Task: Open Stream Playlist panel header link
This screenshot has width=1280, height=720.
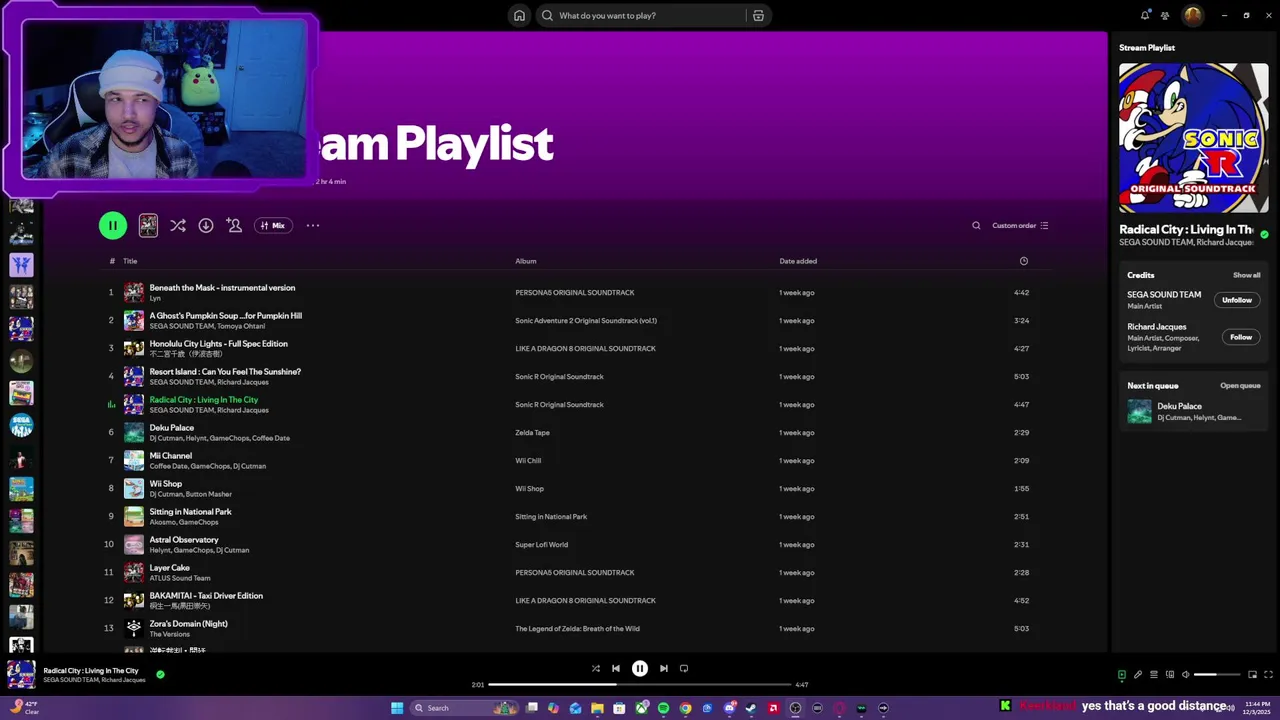Action: point(1147,48)
